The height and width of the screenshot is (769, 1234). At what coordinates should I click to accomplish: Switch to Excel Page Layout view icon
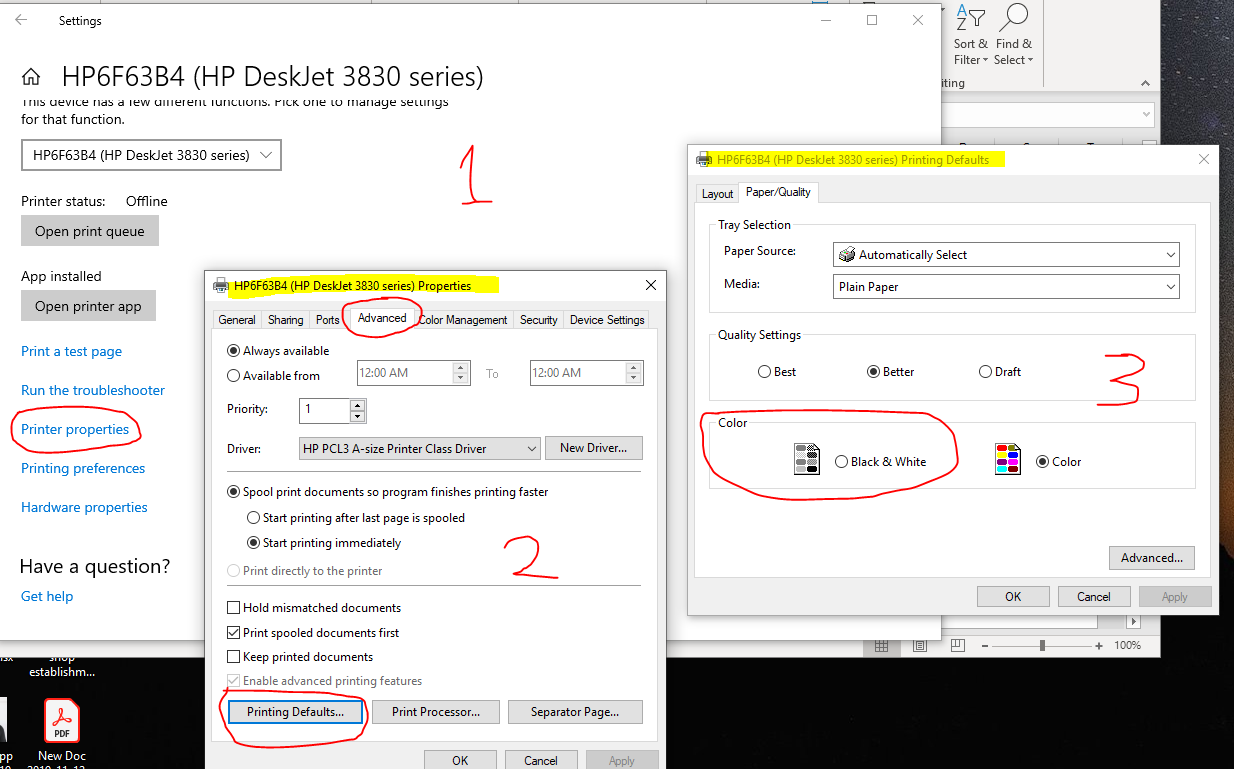(919, 646)
